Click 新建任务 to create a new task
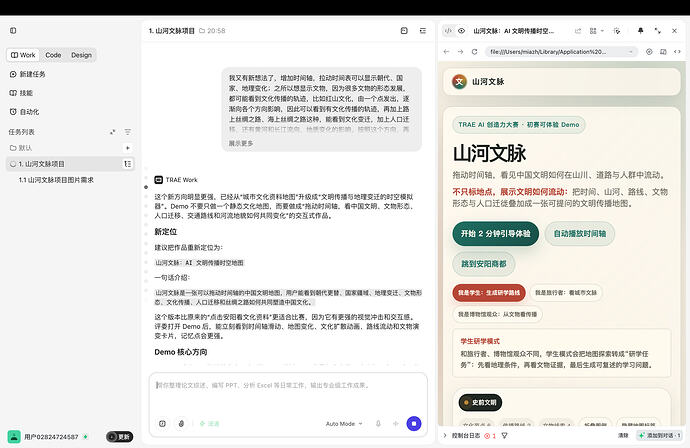The height and width of the screenshot is (448, 690). tap(27, 74)
